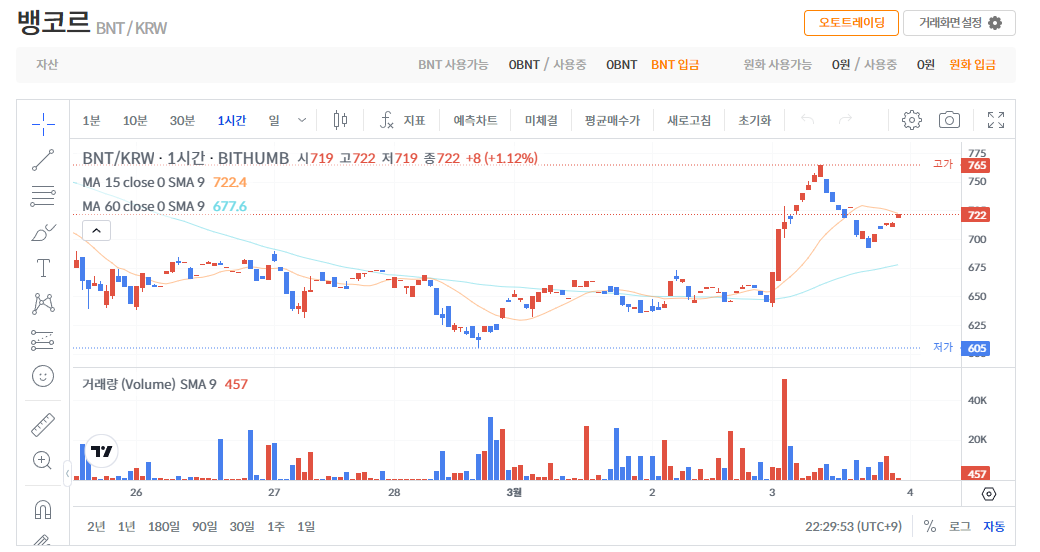1040x552 pixels.
Task: Click the BNT 입금 deposit link
Action: [675, 64]
